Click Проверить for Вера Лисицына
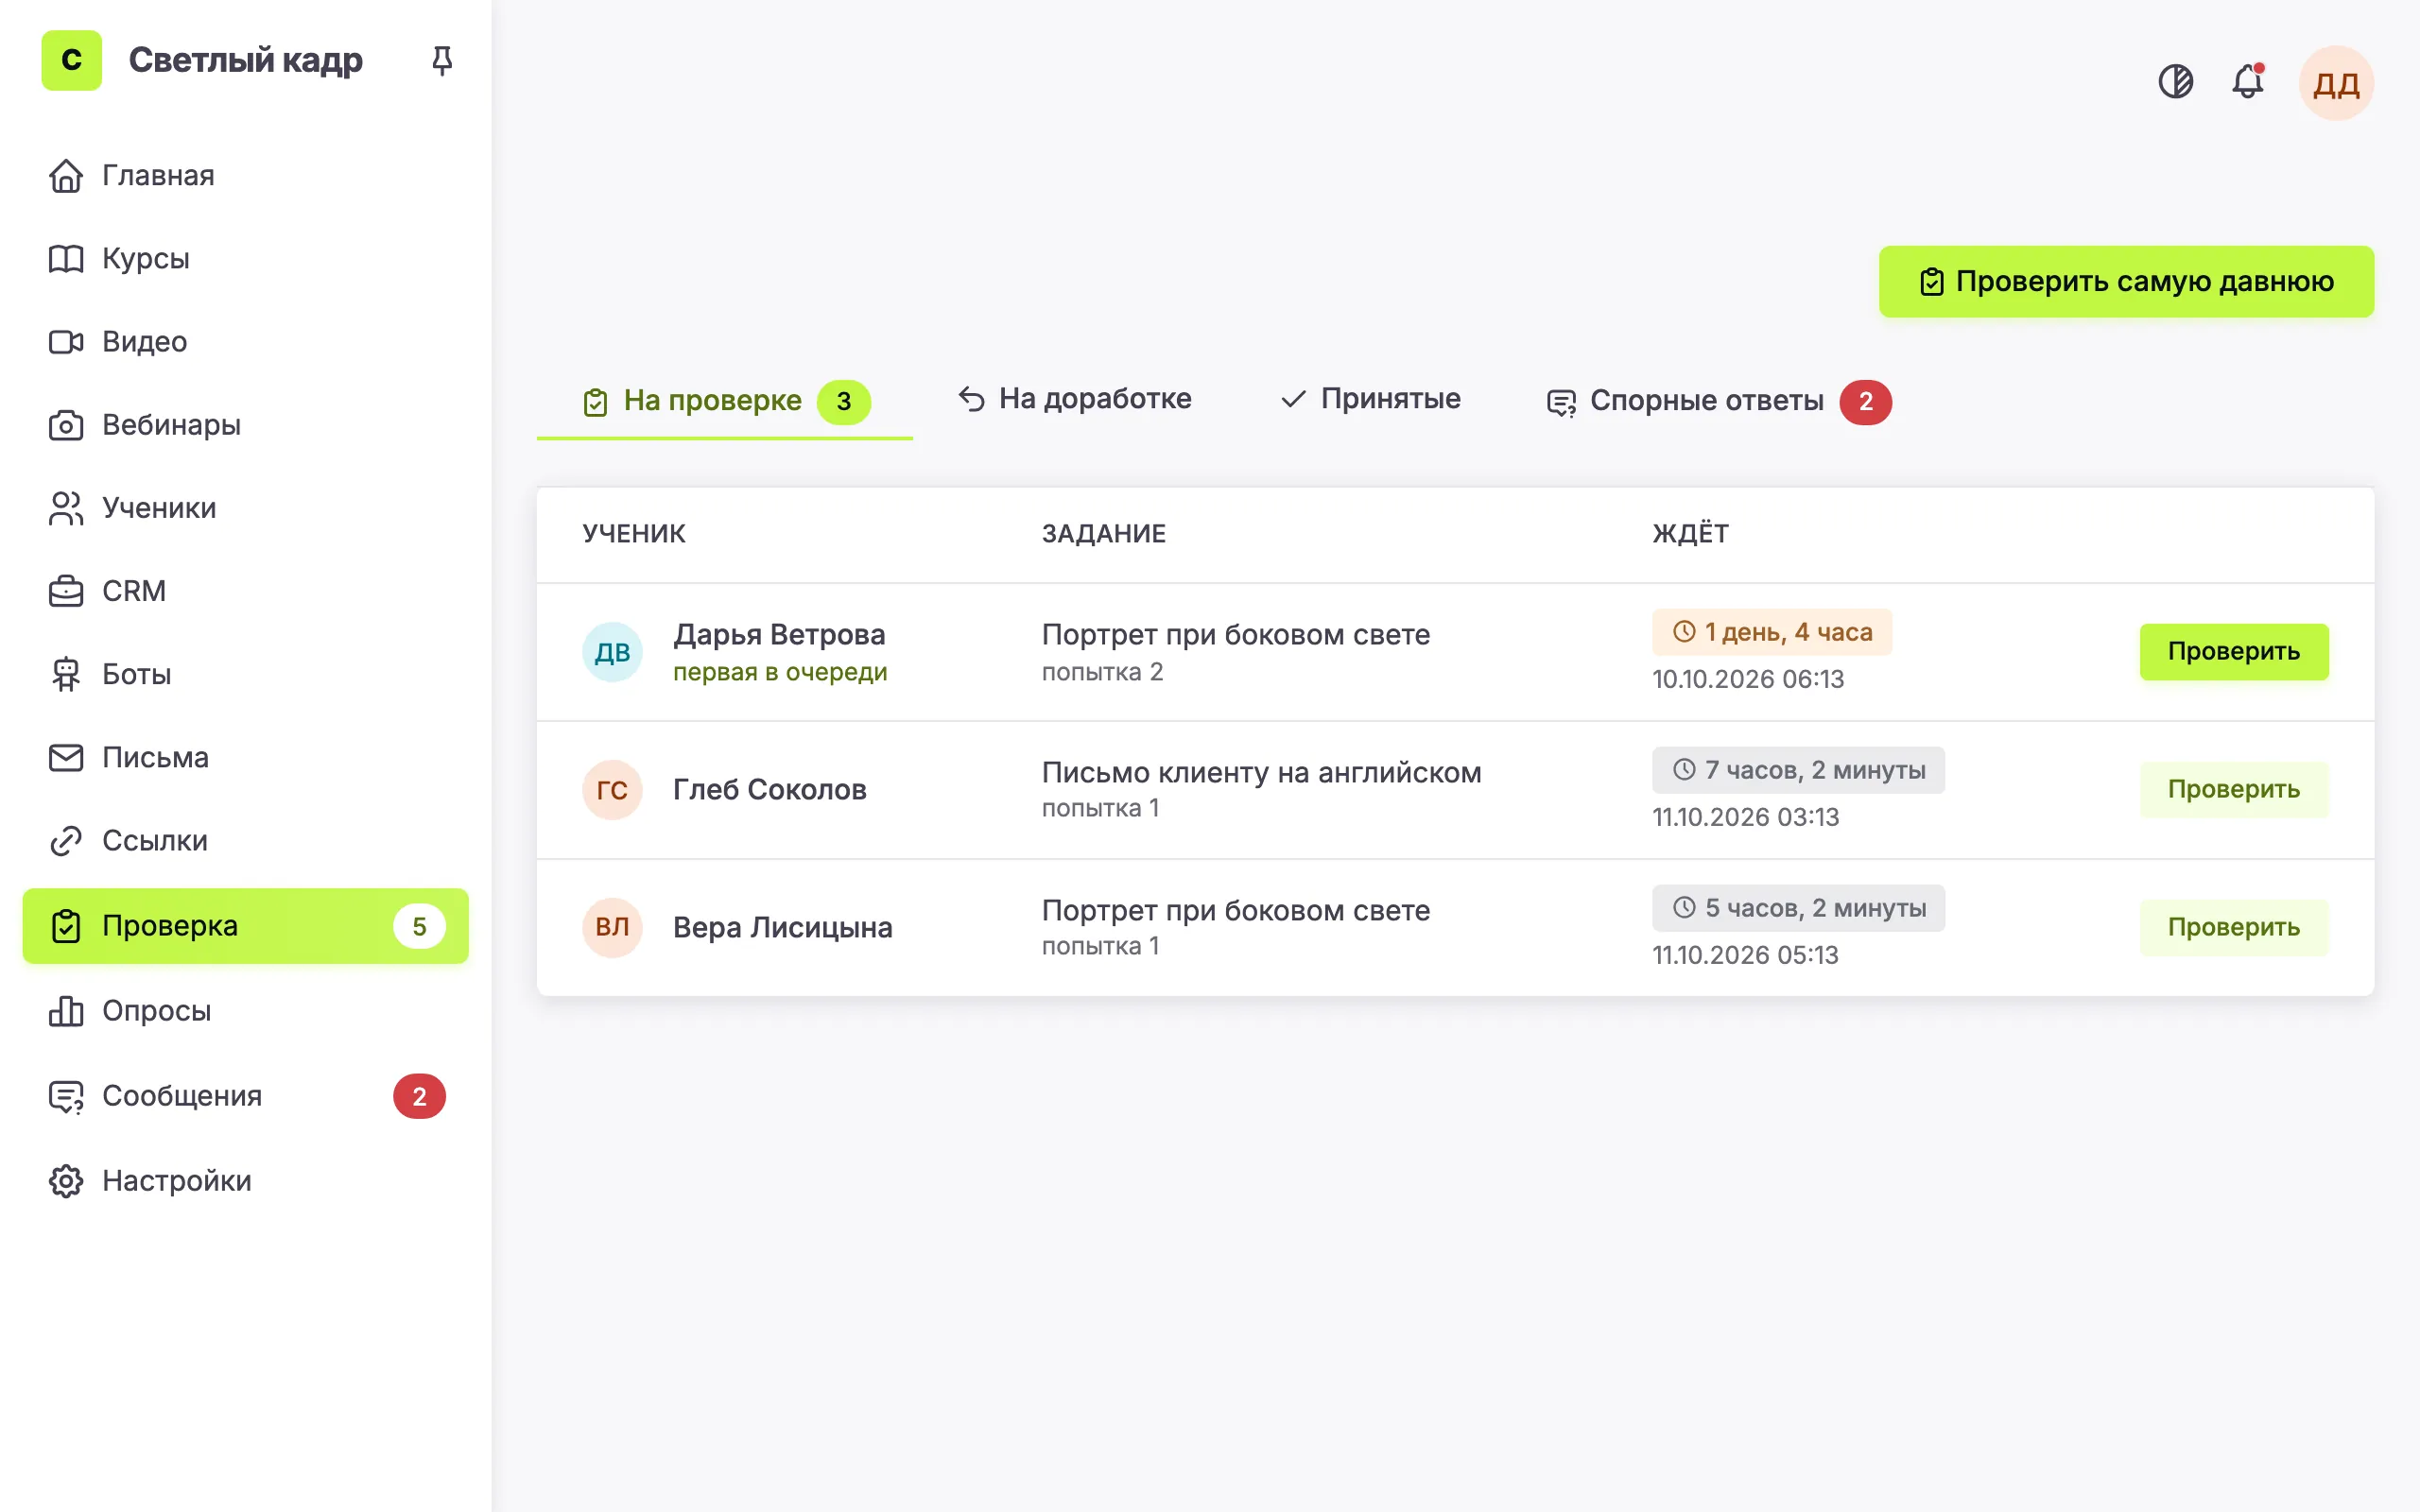Viewport: 2420px width, 1512px height. click(2233, 928)
